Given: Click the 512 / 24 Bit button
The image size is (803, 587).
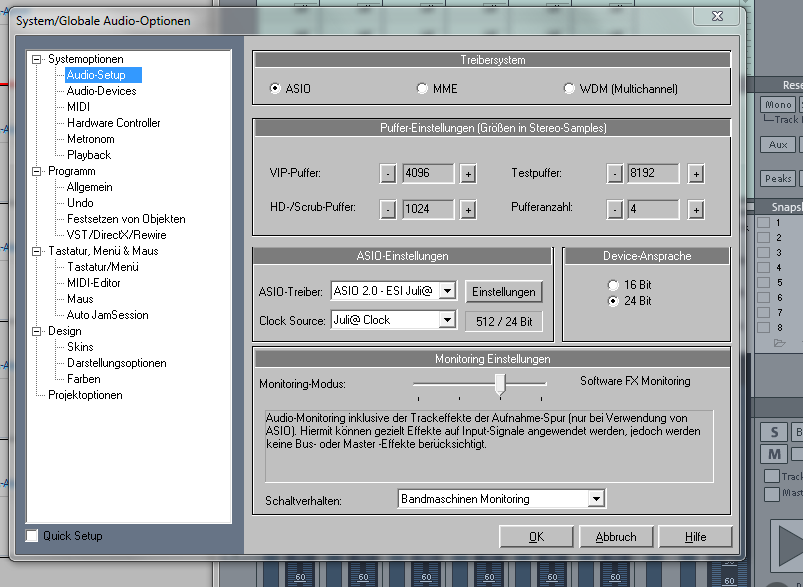Looking at the screenshot, I should [504, 321].
